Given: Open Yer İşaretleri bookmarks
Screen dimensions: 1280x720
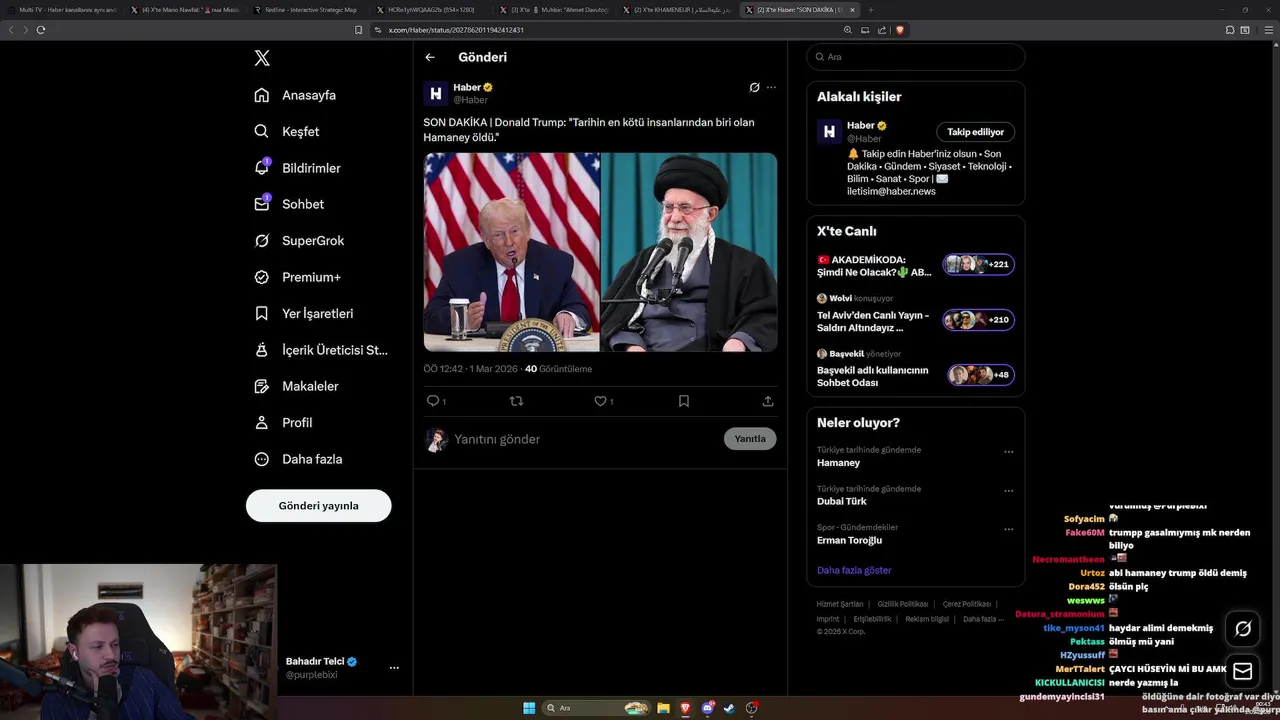Looking at the screenshot, I should pyautogui.click(x=304, y=313).
